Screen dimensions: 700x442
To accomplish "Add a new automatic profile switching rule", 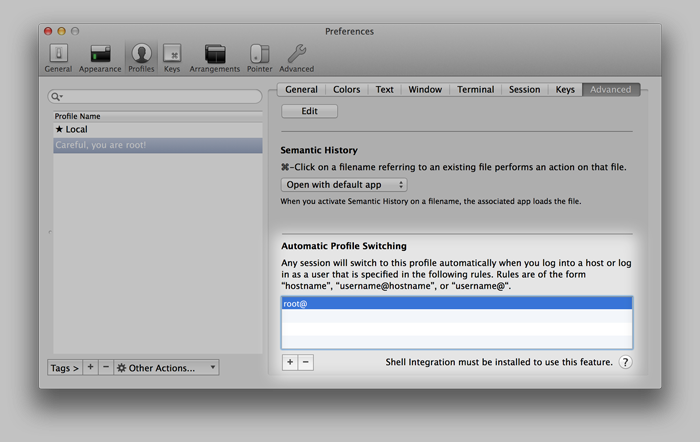I will [290, 362].
